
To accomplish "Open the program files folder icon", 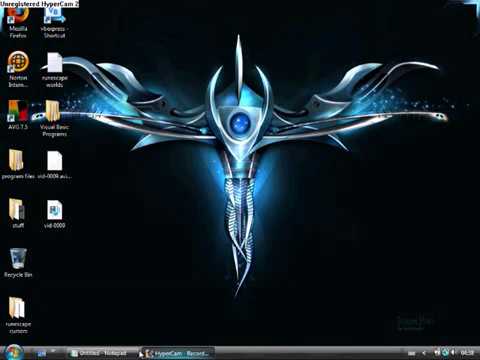I will click(x=18, y=164).
